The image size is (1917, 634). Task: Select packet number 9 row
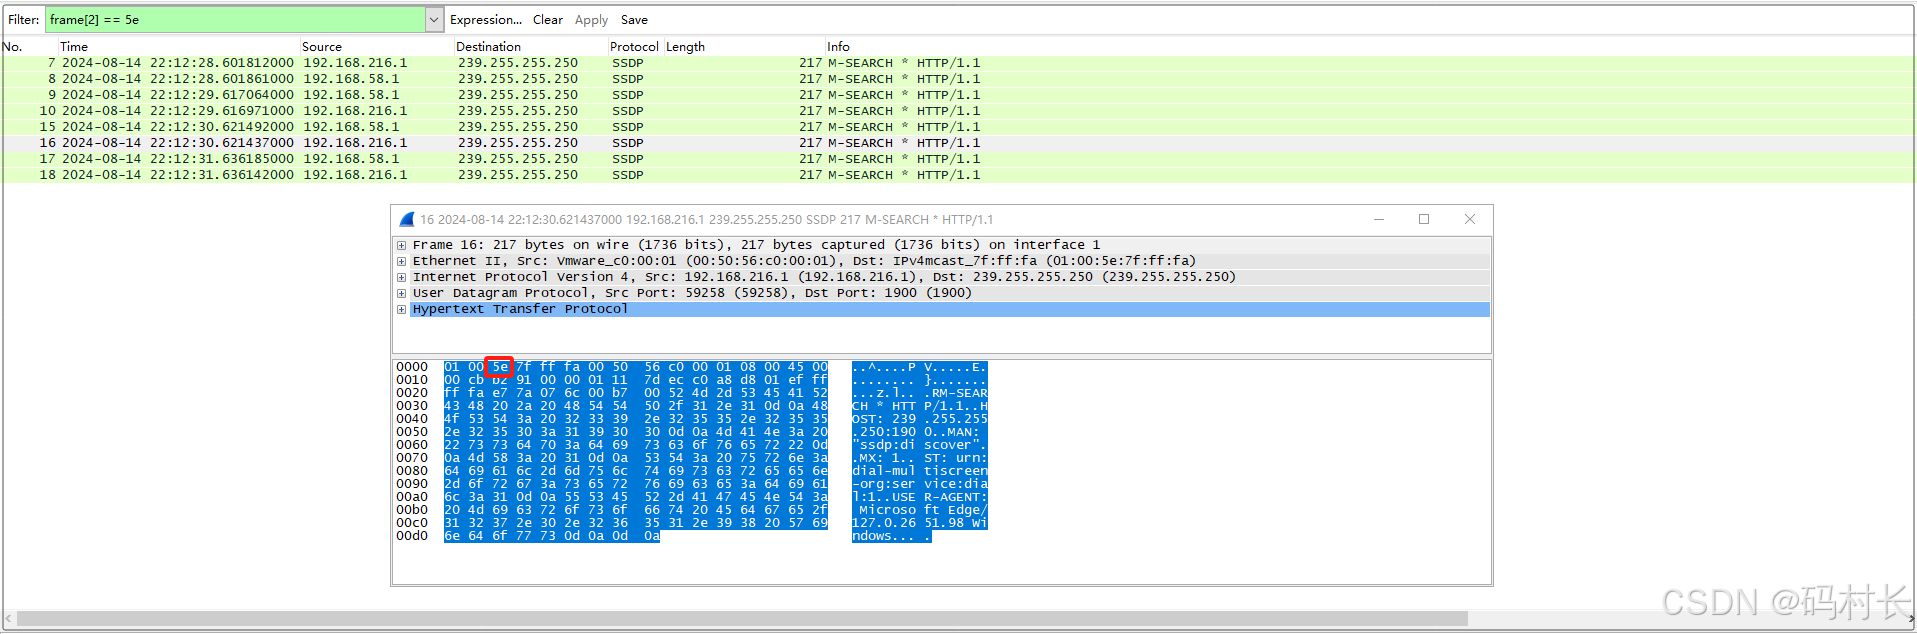(x=958, y=95)
